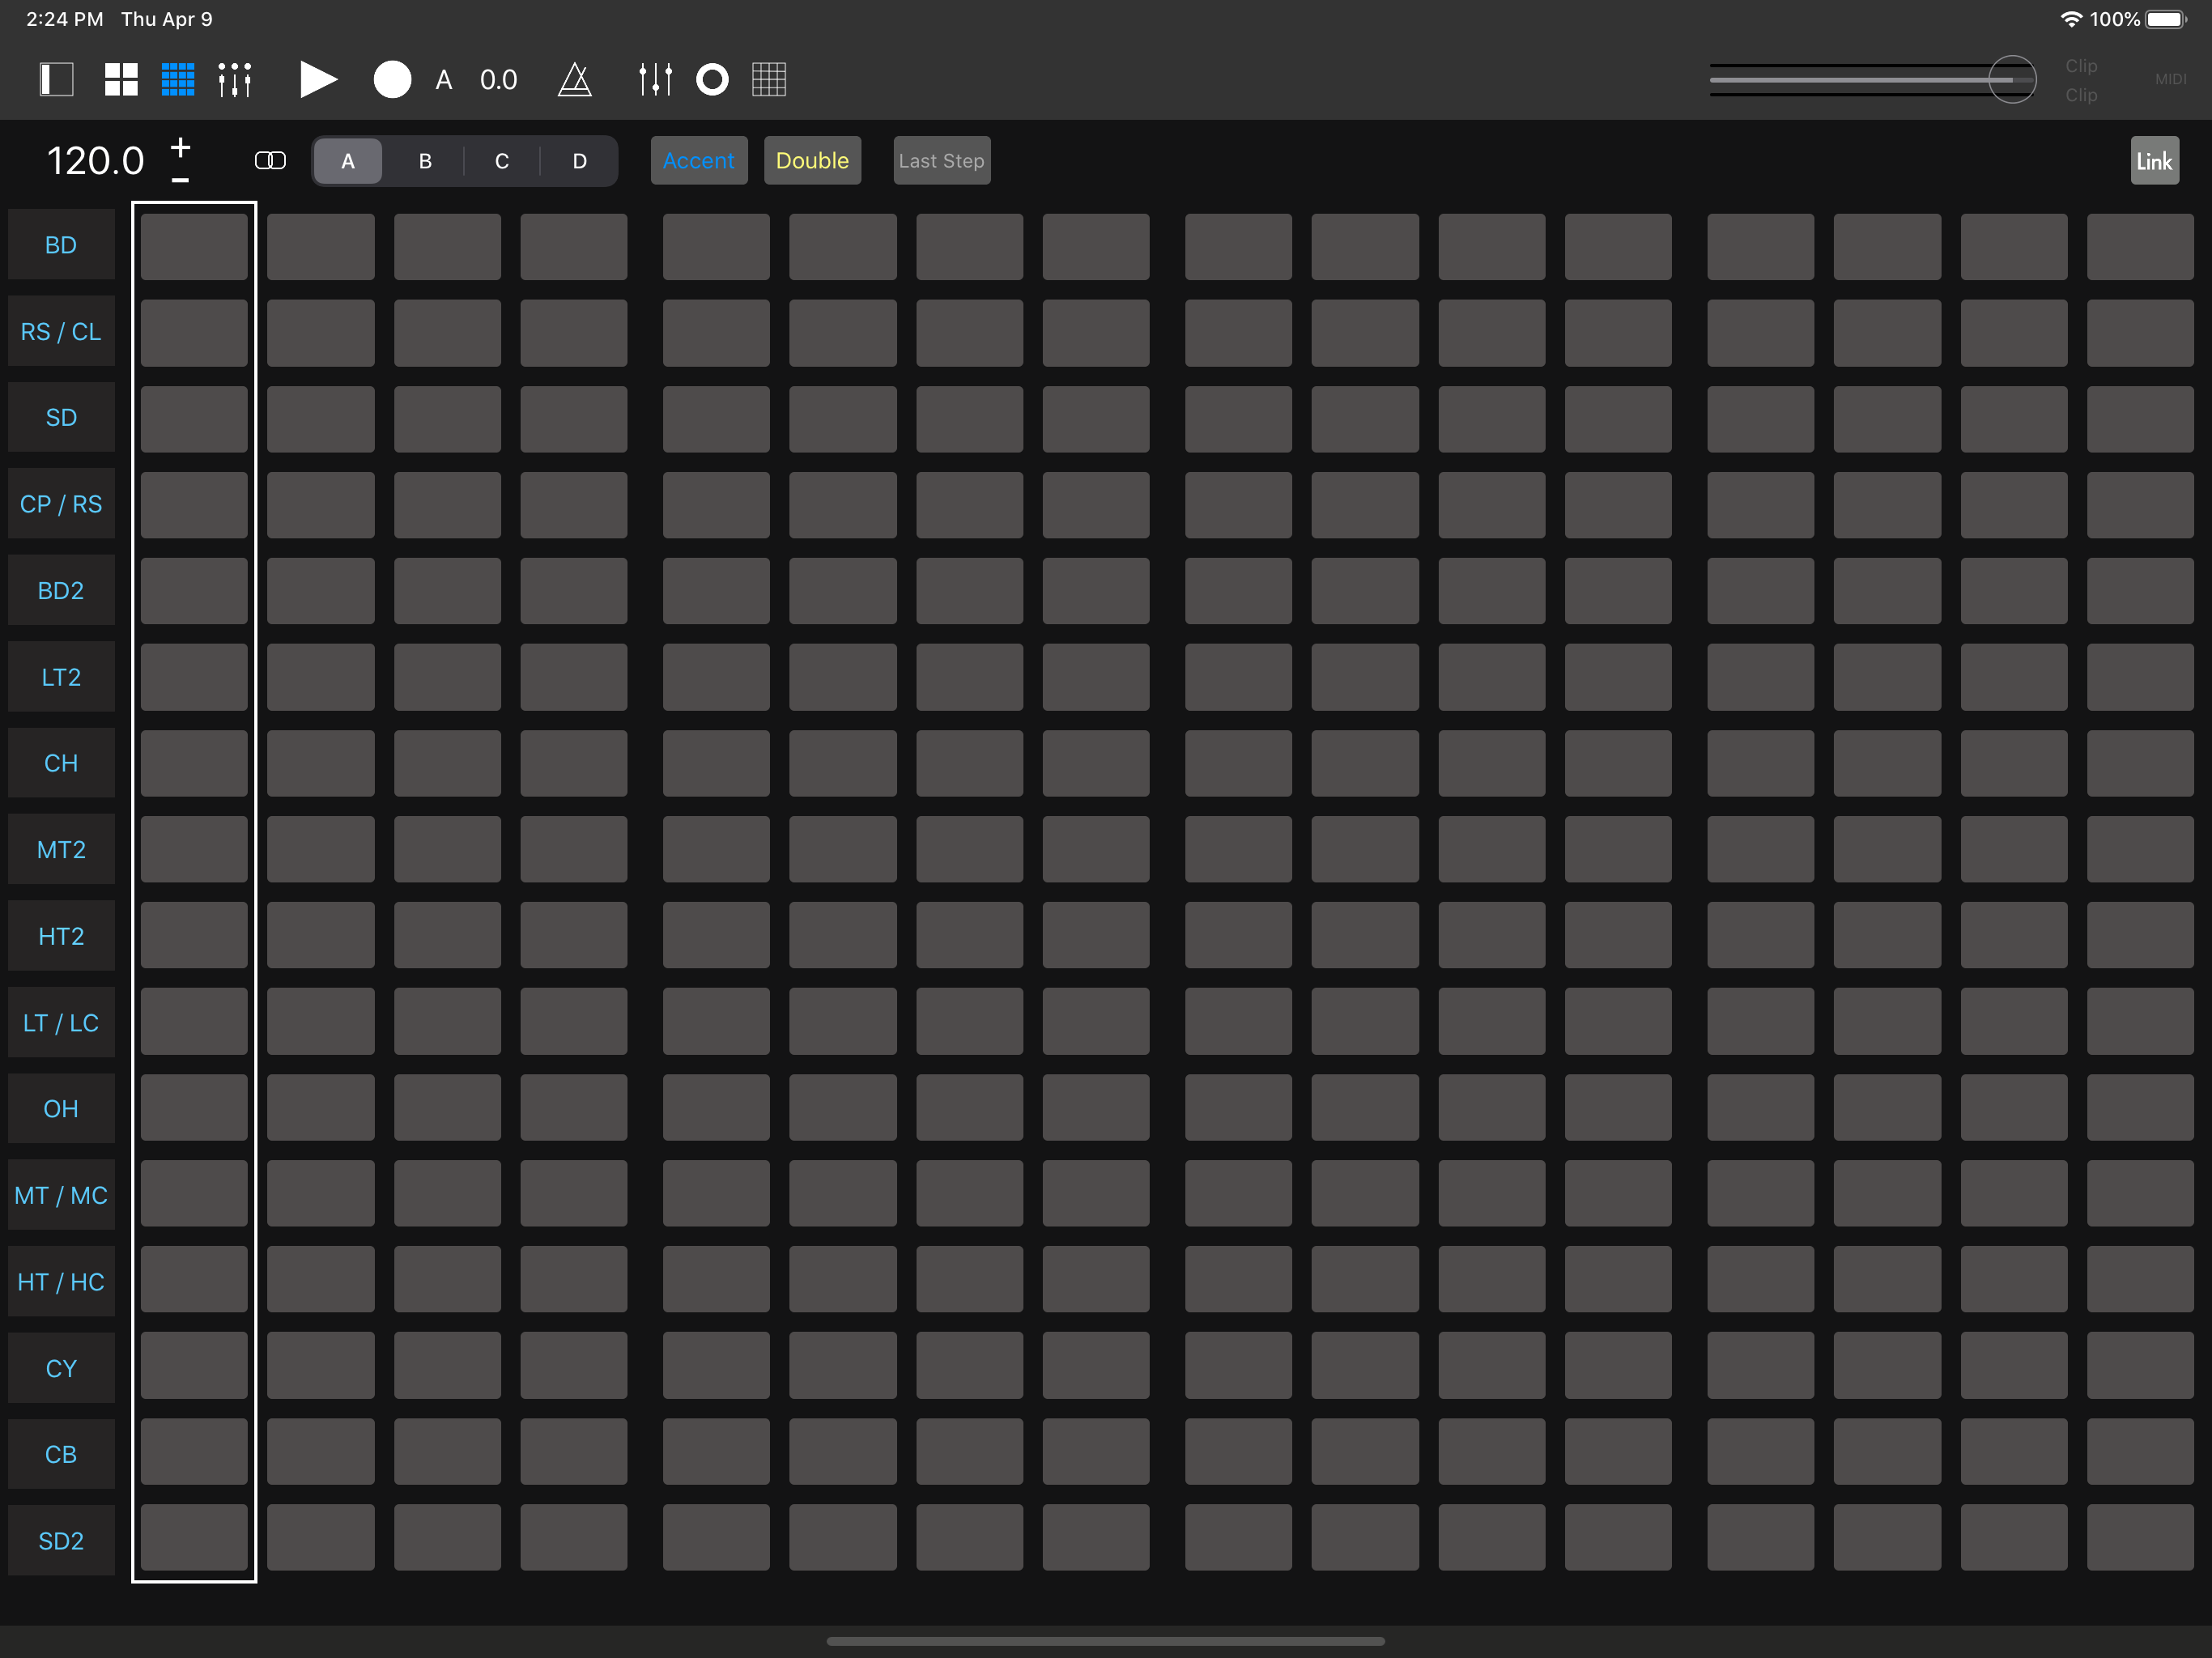The height and width of the screenshot is (1658, 2212).
Task: Select pattern tab D
Action: tap(579, 161)
